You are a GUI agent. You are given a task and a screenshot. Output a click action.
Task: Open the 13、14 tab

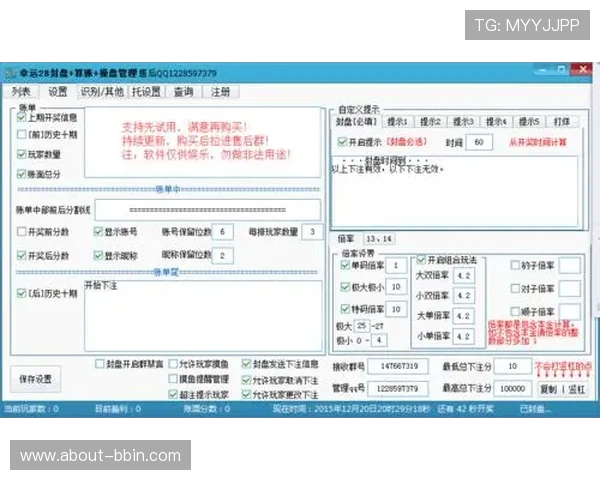[x=379, y=239]
